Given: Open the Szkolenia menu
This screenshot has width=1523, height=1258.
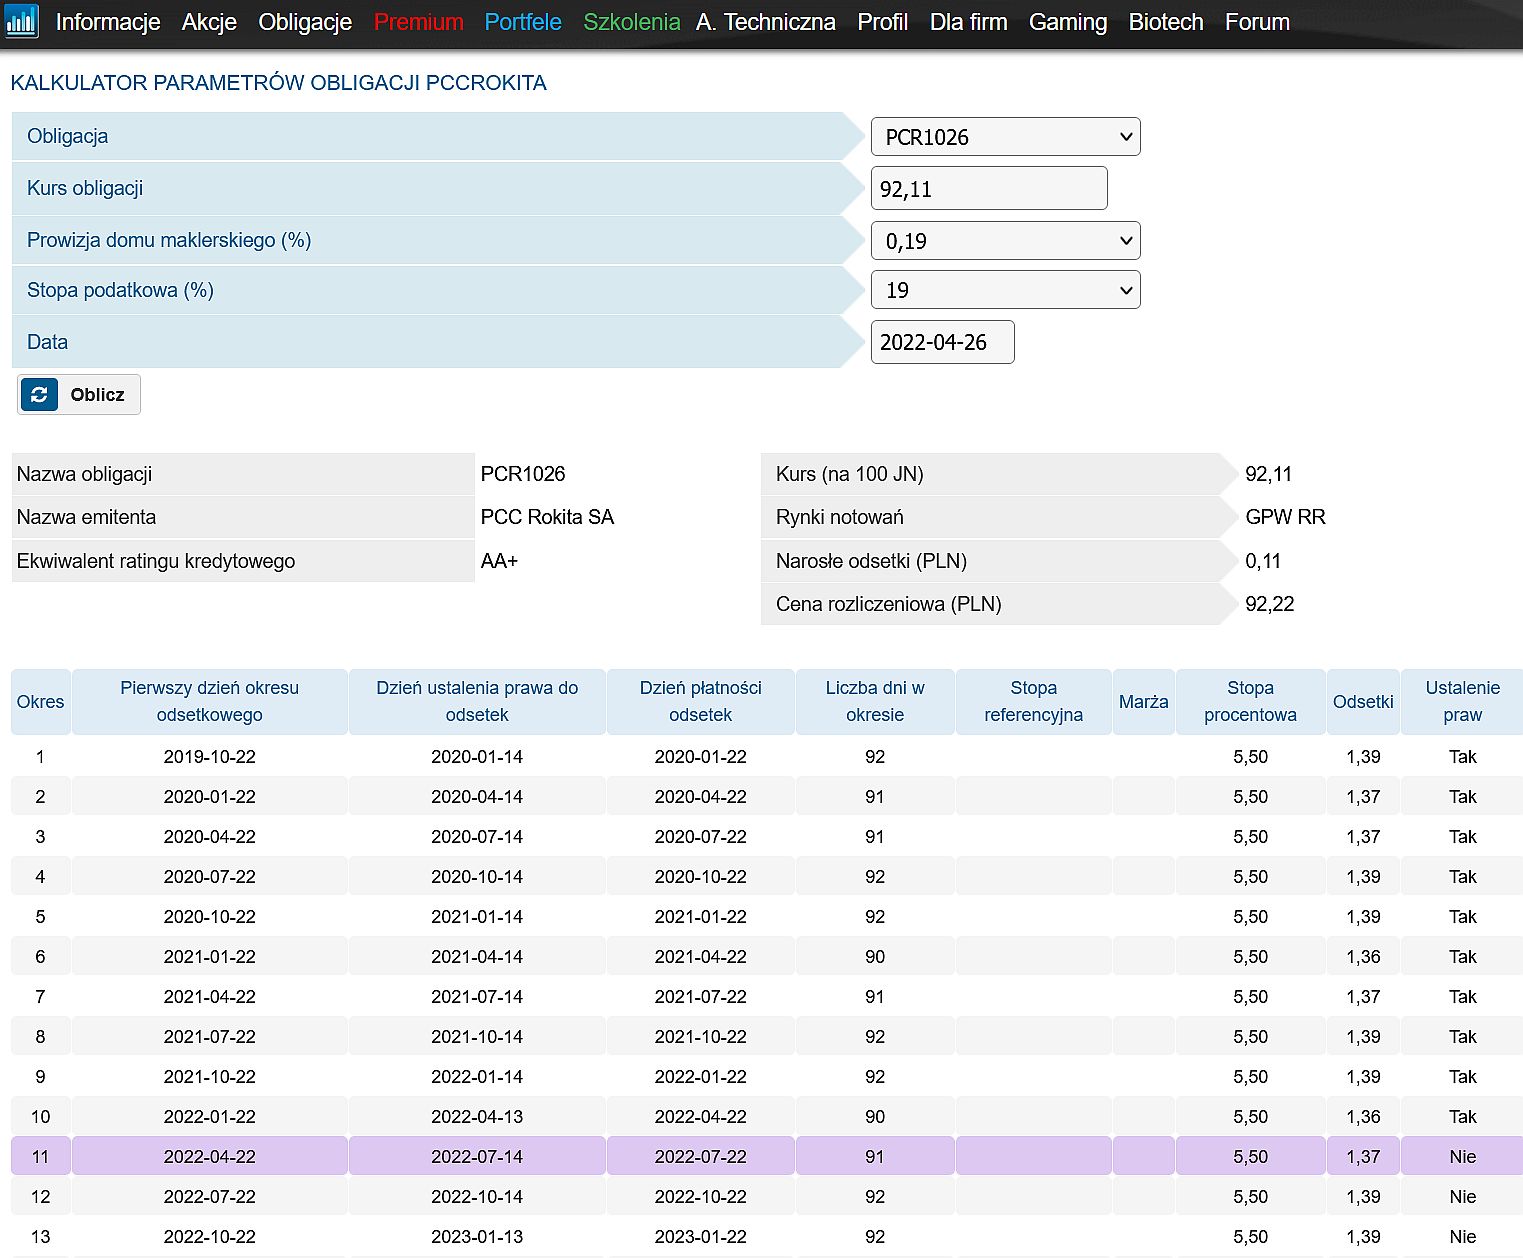Looking at the screenshot, I should coord(631,22).
